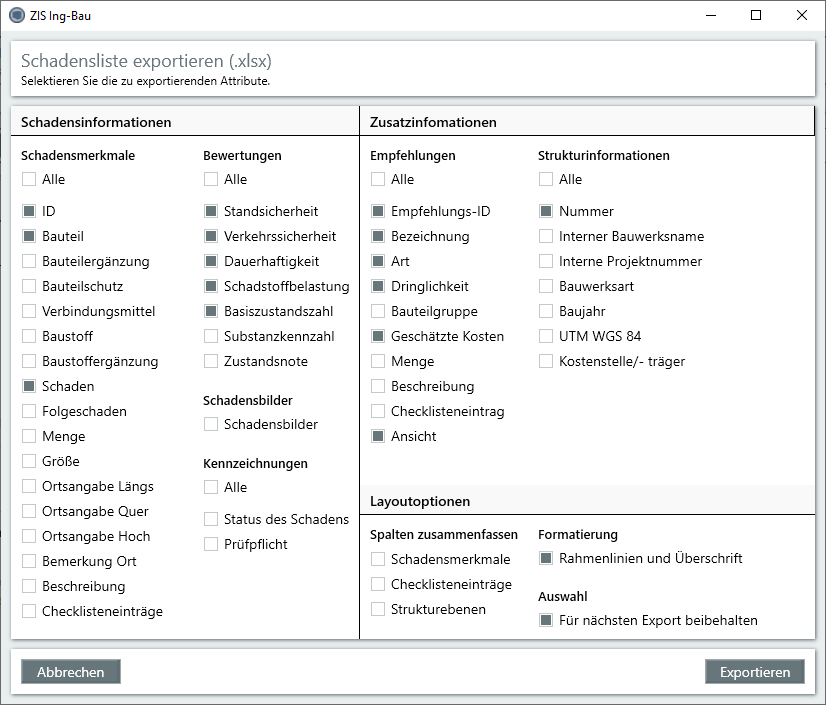Uncheck Ansicht checkbox
Image resolution: width=826 pixels, height=705 pixels.
(x=378, y=436)
